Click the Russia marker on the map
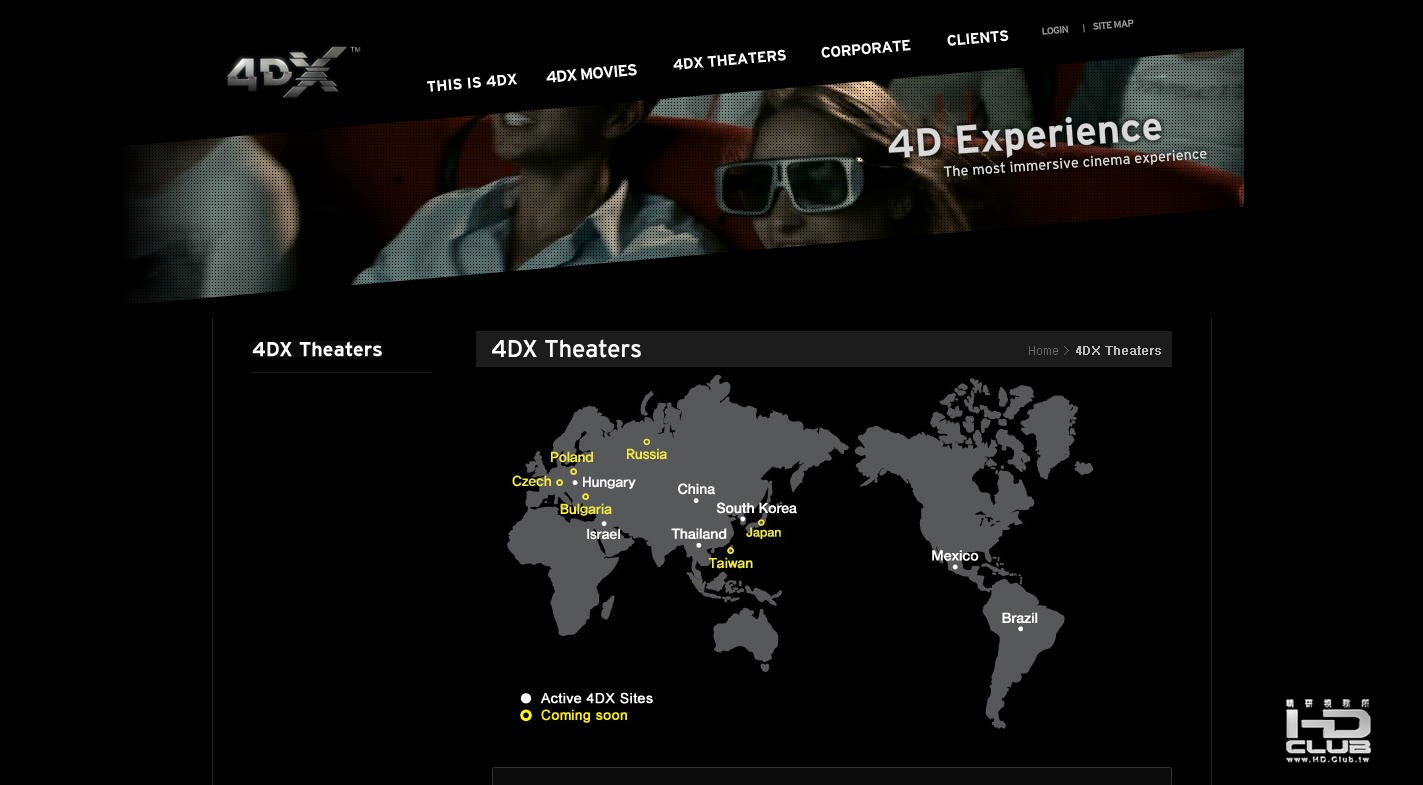 (646, 442)
